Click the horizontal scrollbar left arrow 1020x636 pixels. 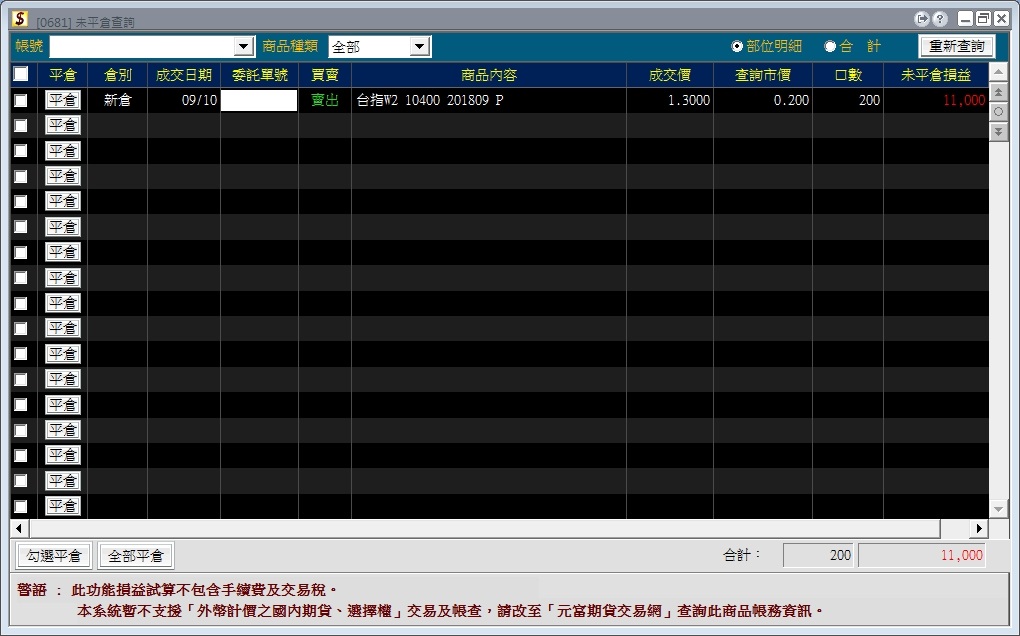(x=19, y=529)
